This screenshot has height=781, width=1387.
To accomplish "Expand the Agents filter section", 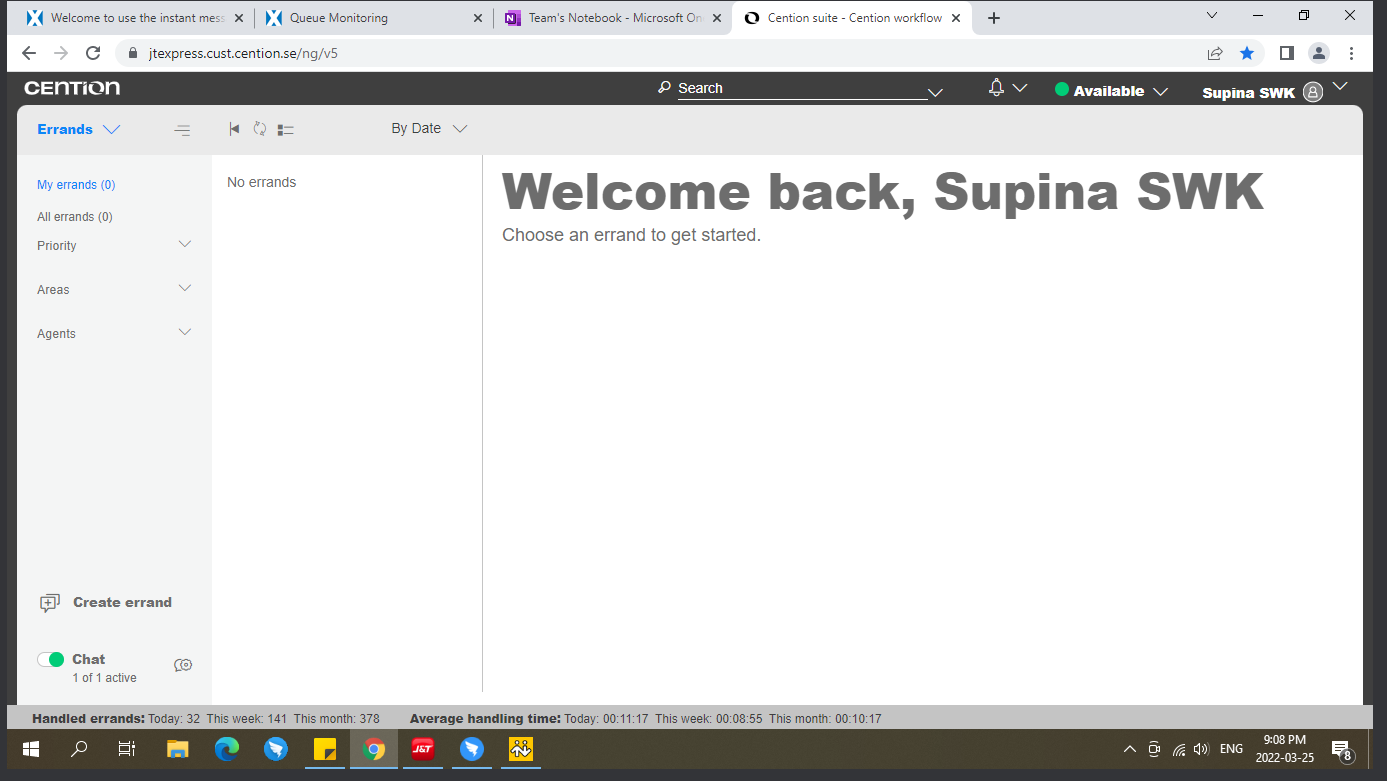I will coord(184,333).
